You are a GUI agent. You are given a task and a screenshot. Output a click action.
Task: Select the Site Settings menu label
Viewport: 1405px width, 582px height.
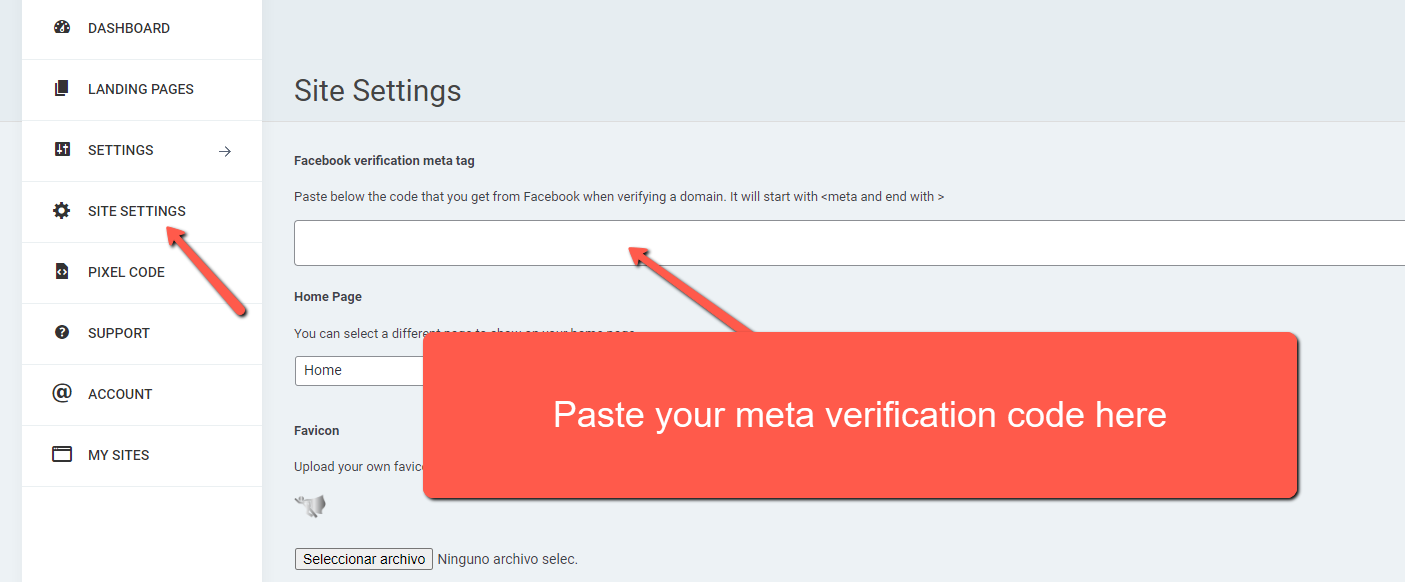coord(137,211)
